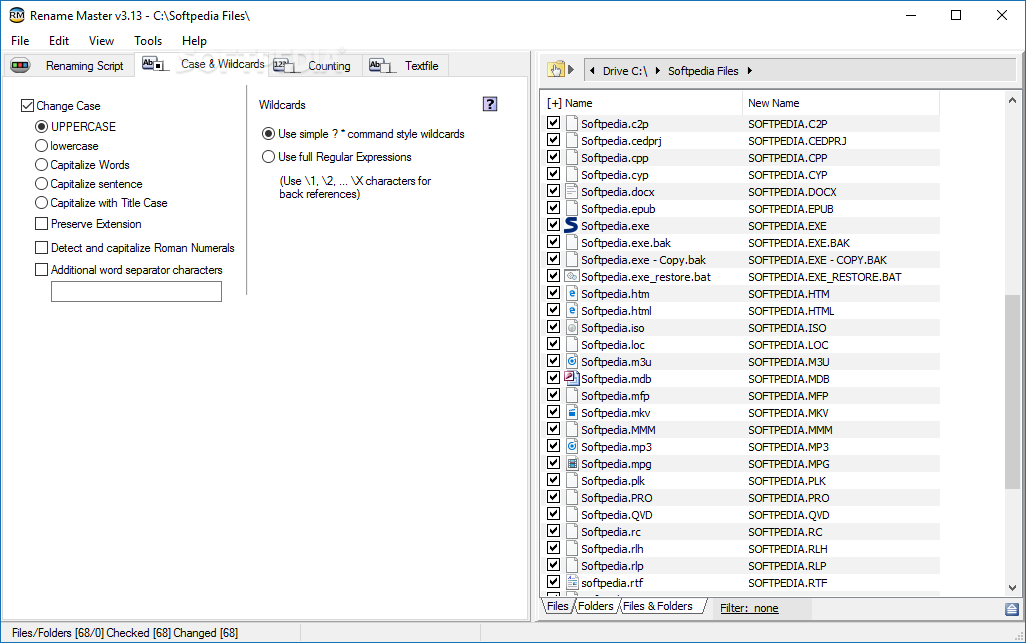
Task: Enable Additional word separator characters checkbox
Action: pyautogui.click(x=41, y=269)
